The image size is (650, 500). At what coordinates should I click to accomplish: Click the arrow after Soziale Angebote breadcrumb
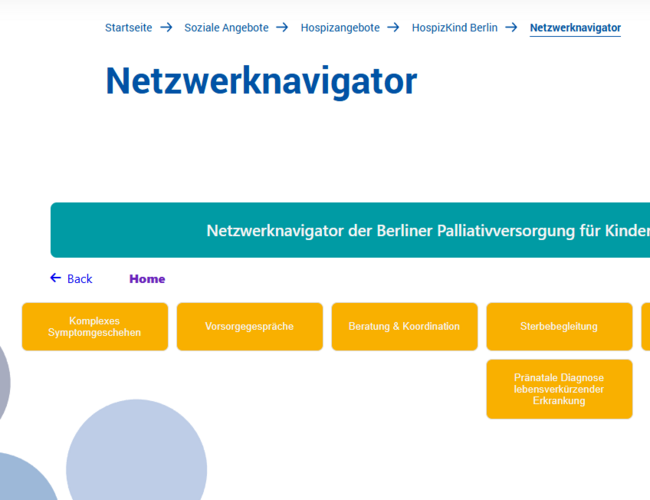[x=282, y=28]
